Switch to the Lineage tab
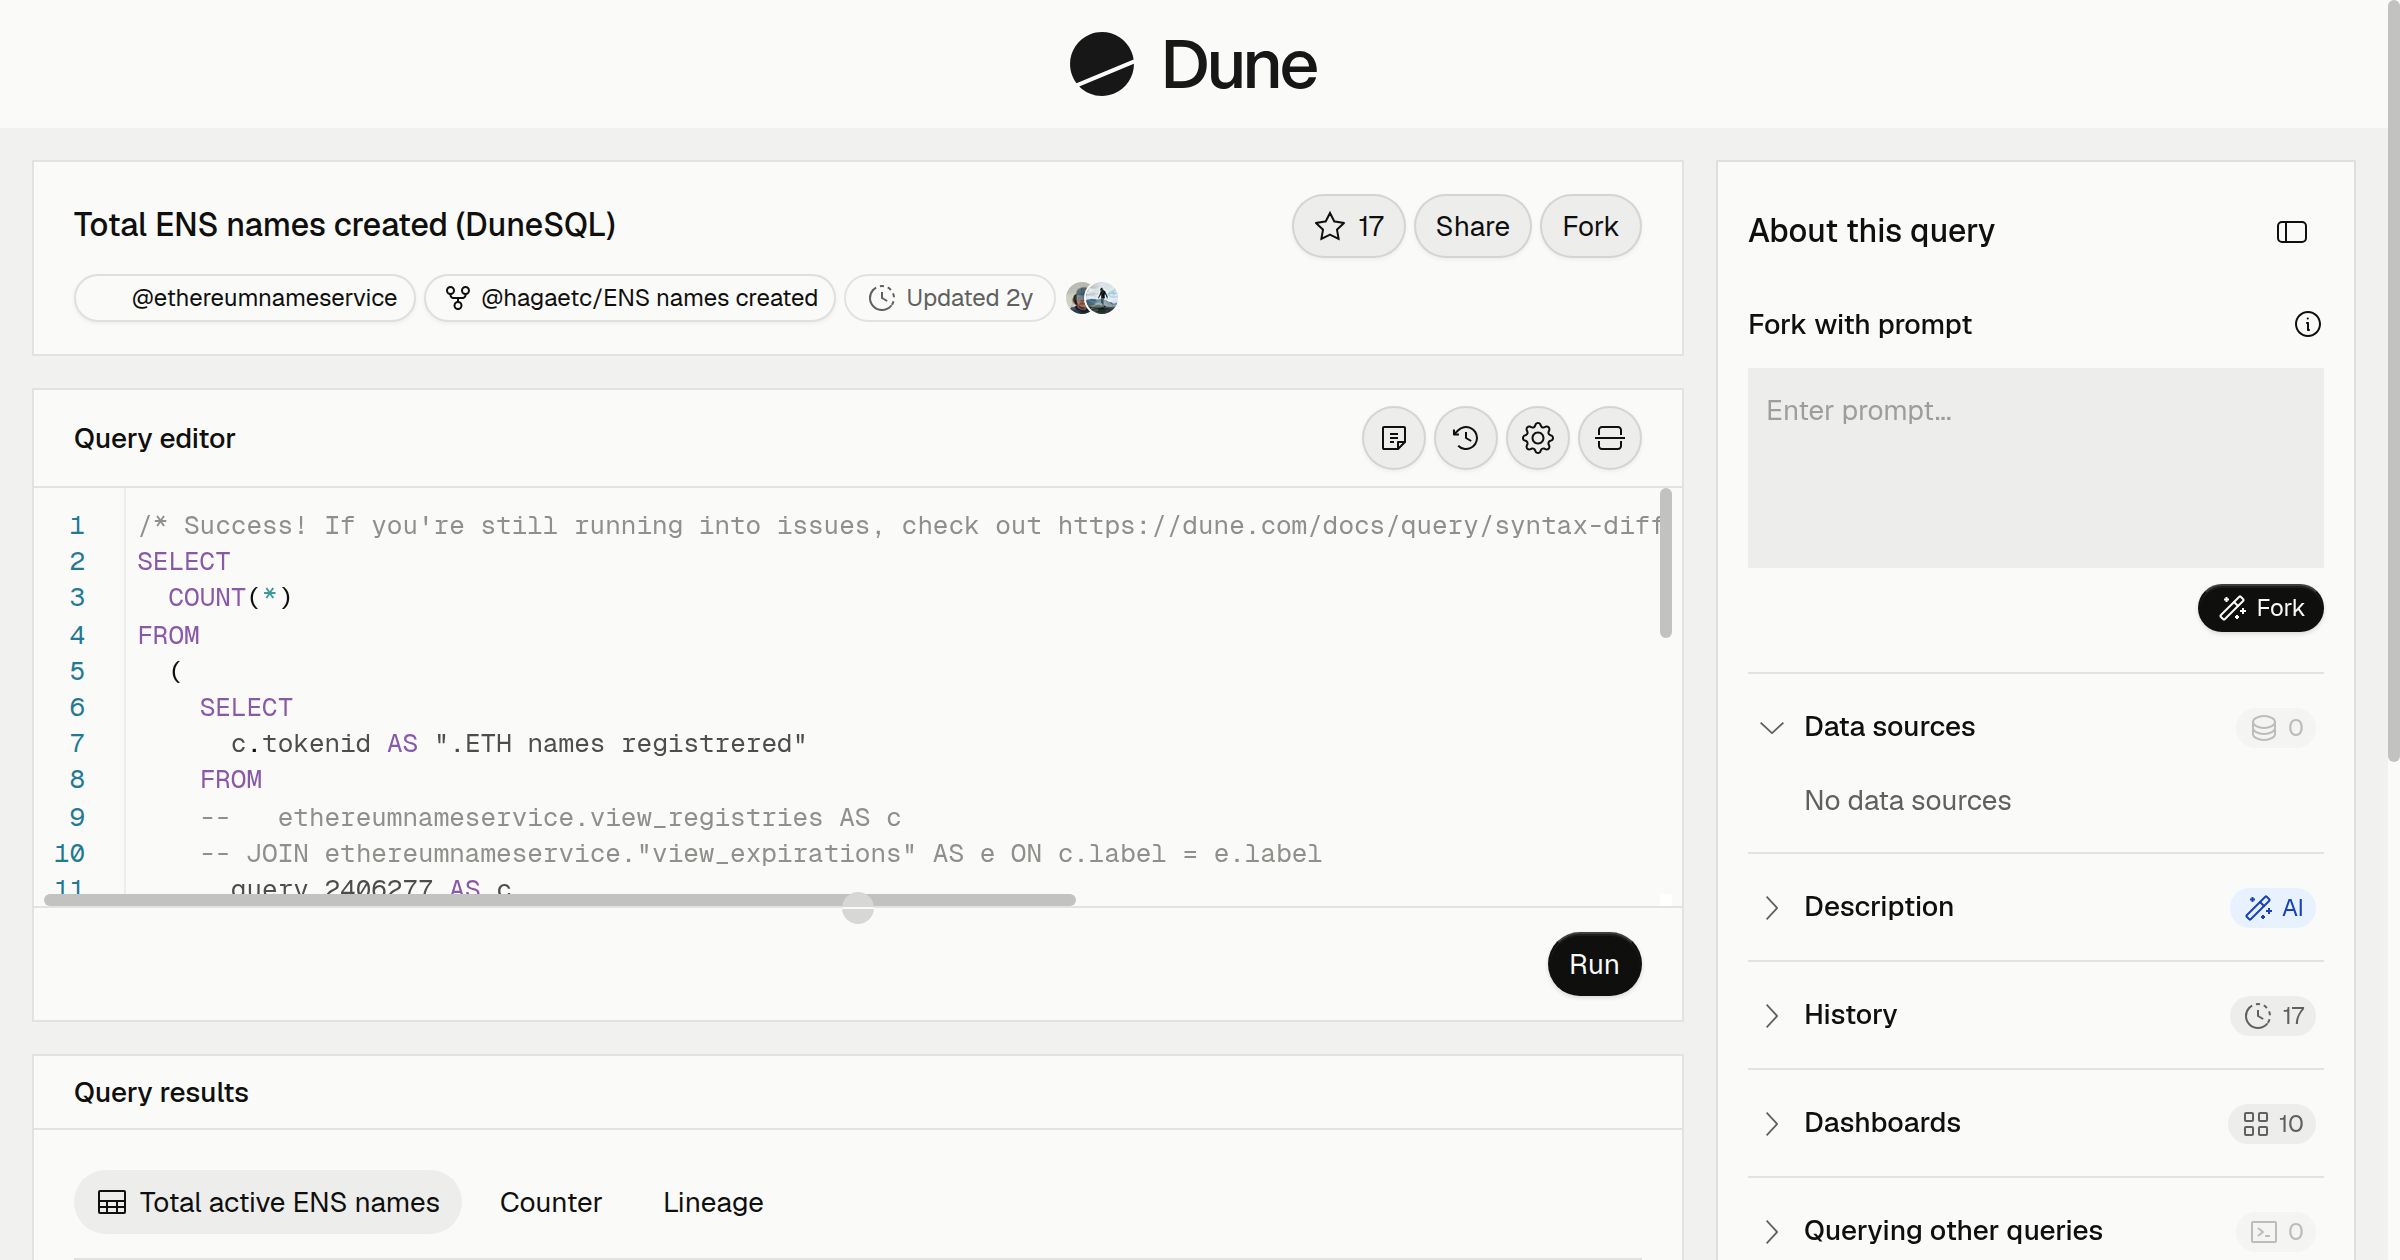 (713, 1202)
